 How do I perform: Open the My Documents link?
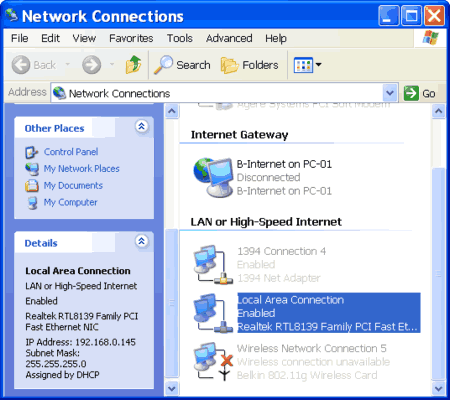(x=73, y=185)
